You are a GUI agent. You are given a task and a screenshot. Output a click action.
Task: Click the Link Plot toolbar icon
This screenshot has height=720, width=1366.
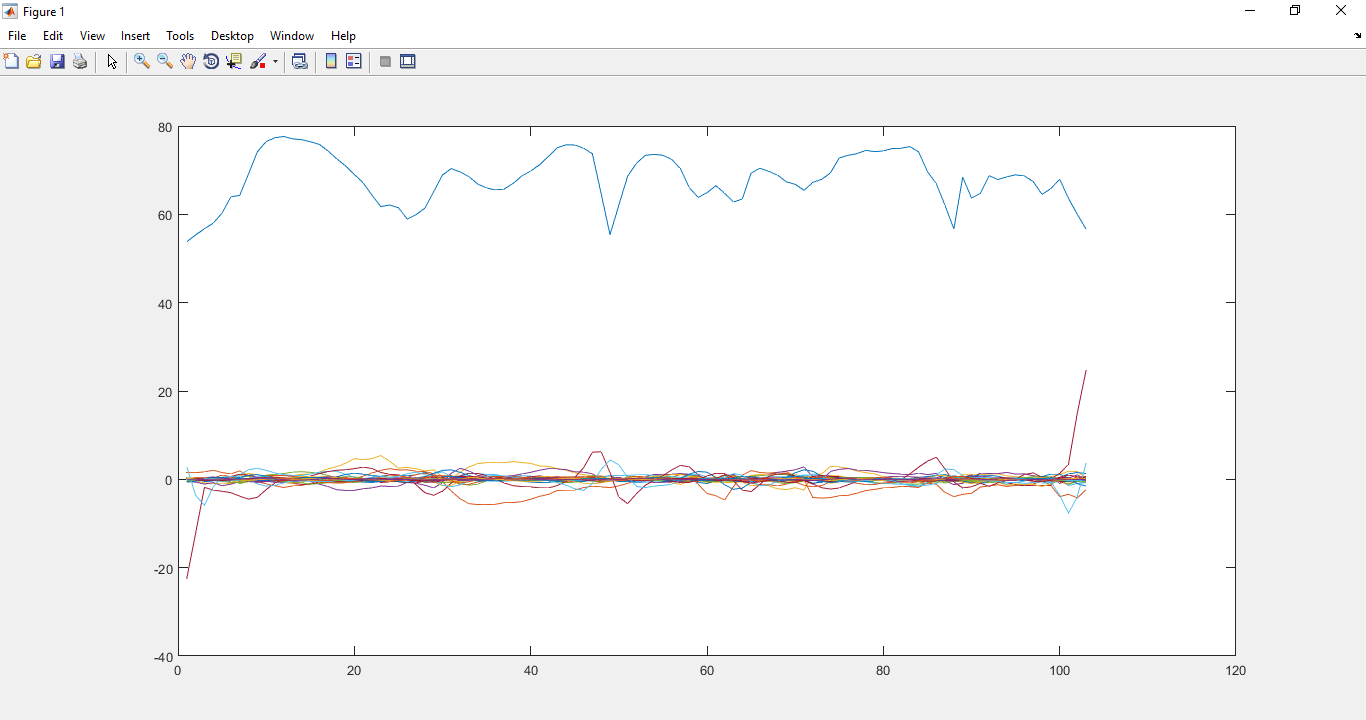(x=299, y=61)
